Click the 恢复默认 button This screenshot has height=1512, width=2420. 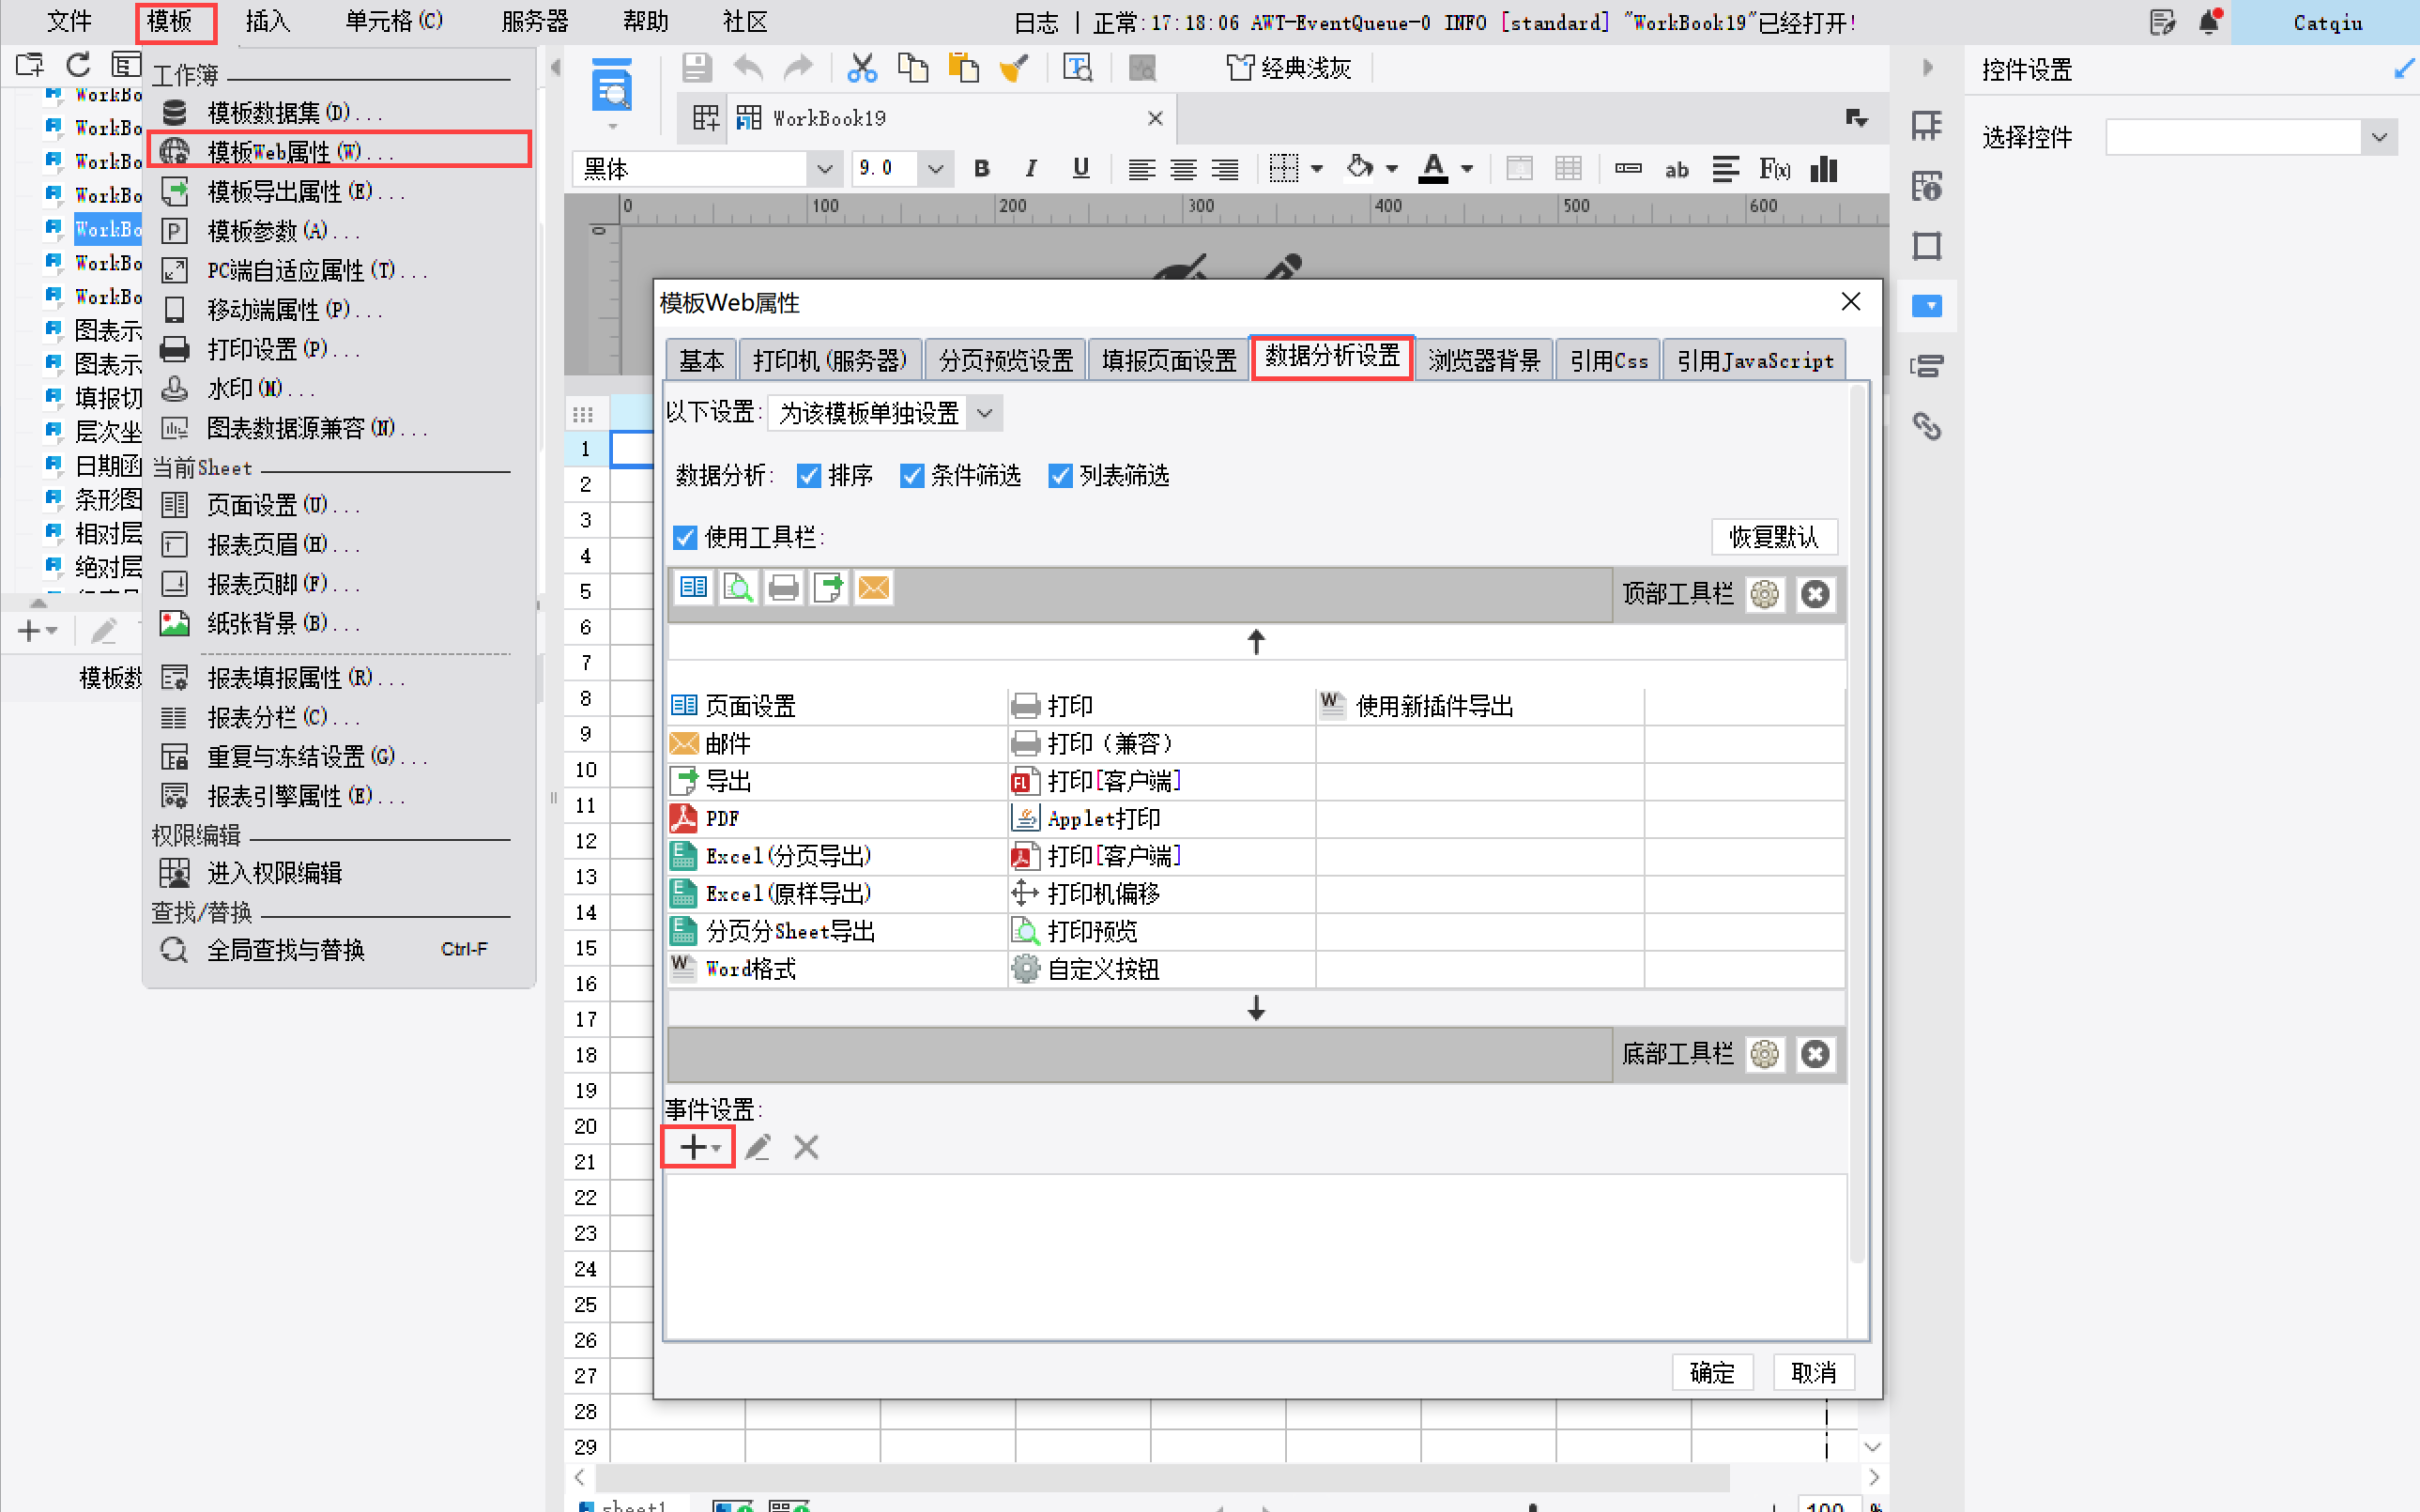(1773, 537)
